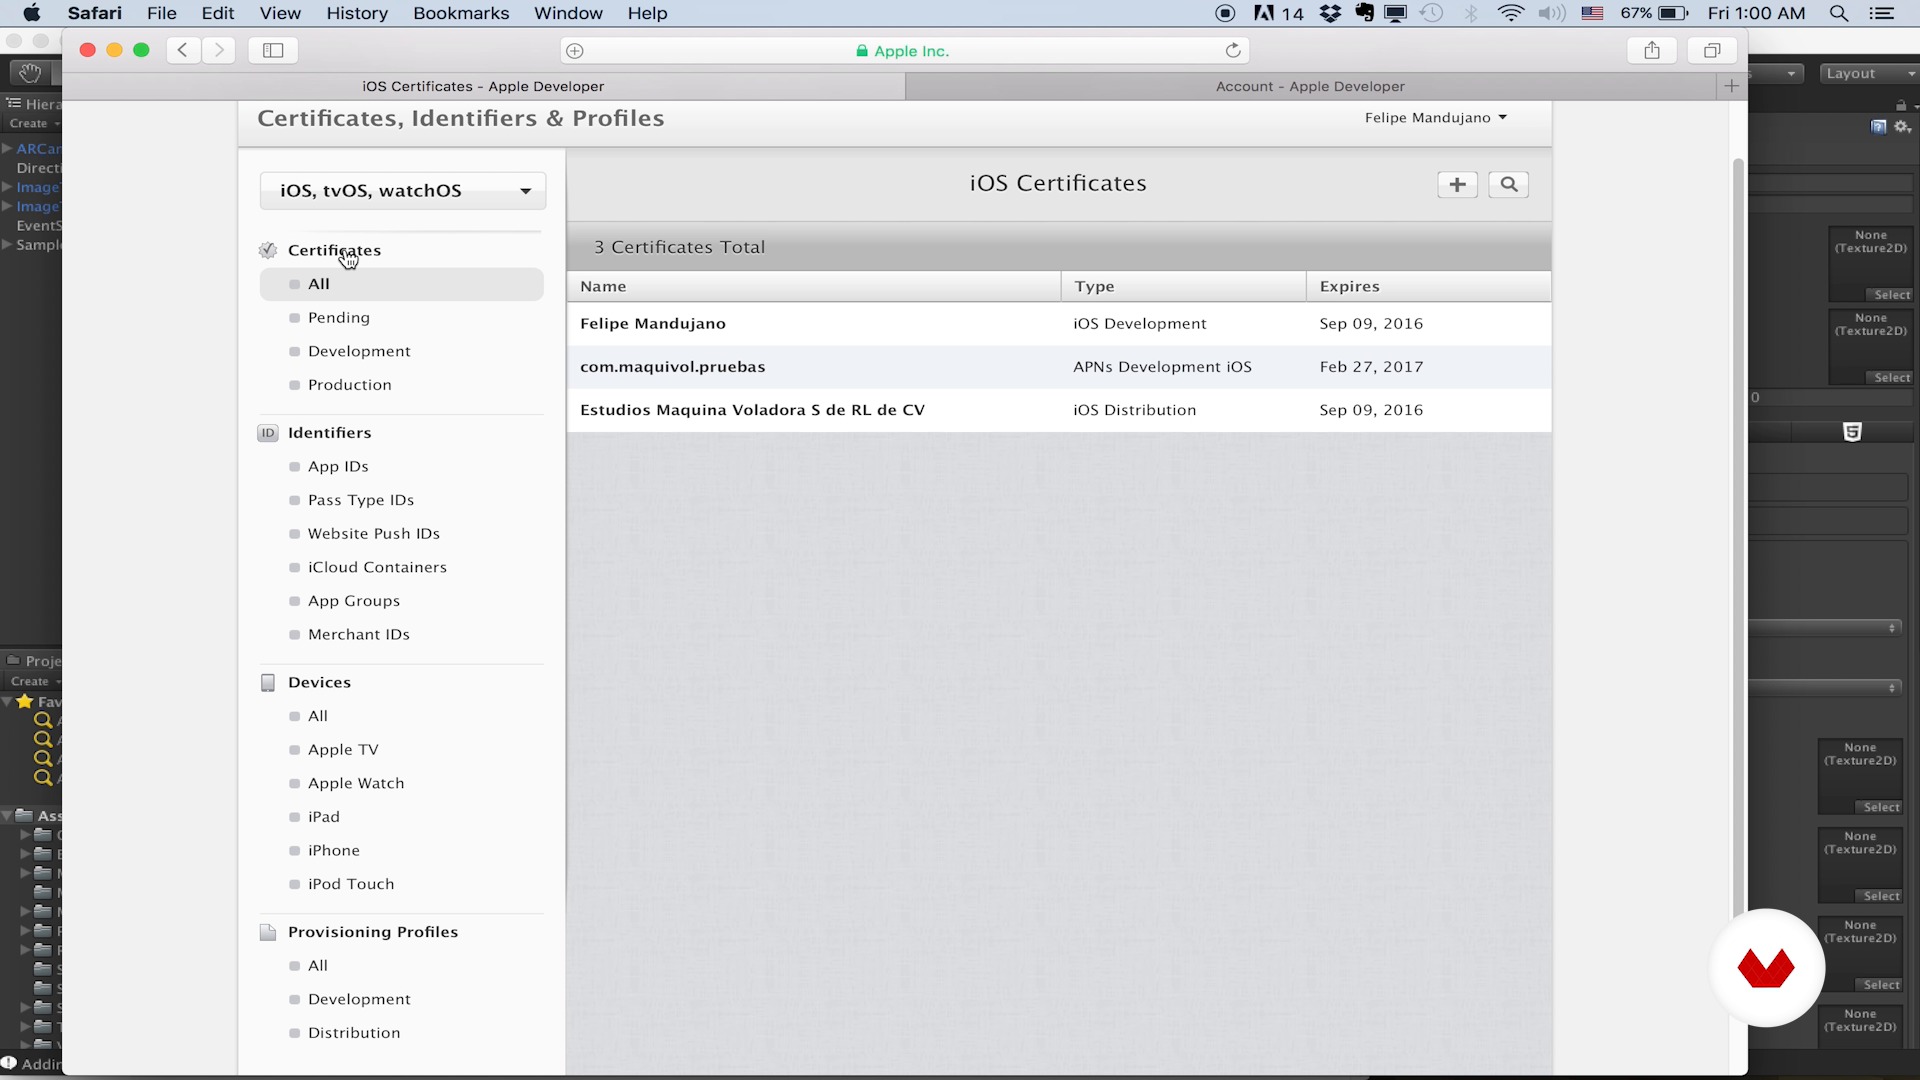Switch to Account - Apple Developer tab
This screenshot has height=1080, width=1920.
coord(1310,86)
